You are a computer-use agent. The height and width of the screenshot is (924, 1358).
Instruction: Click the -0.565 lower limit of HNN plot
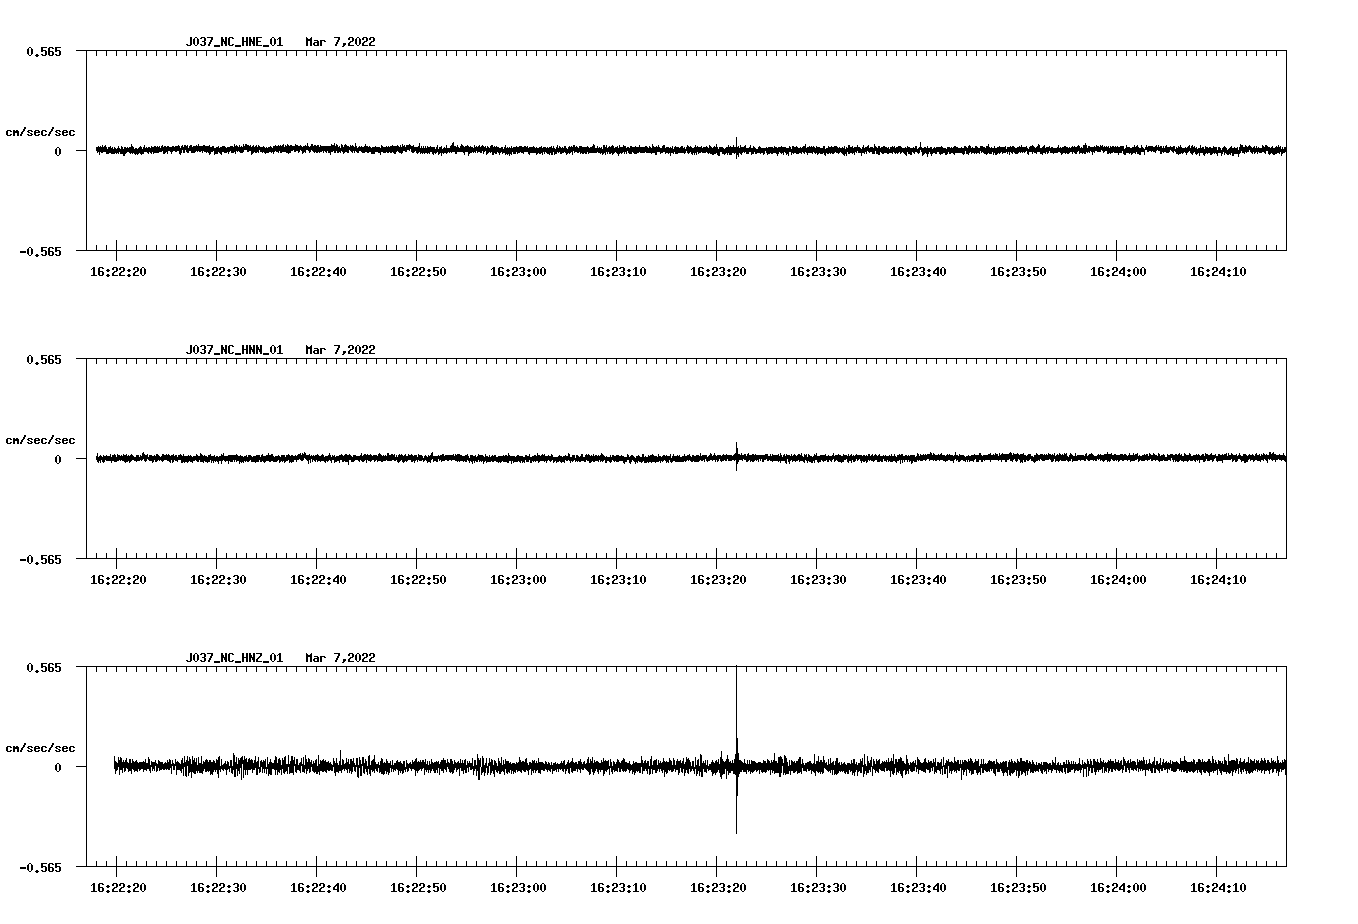click(40, 559)
